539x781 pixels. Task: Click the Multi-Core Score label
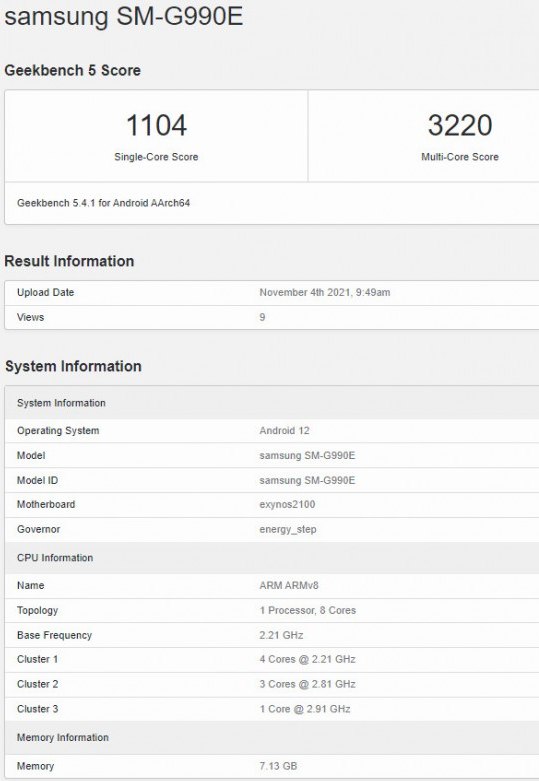460,157
